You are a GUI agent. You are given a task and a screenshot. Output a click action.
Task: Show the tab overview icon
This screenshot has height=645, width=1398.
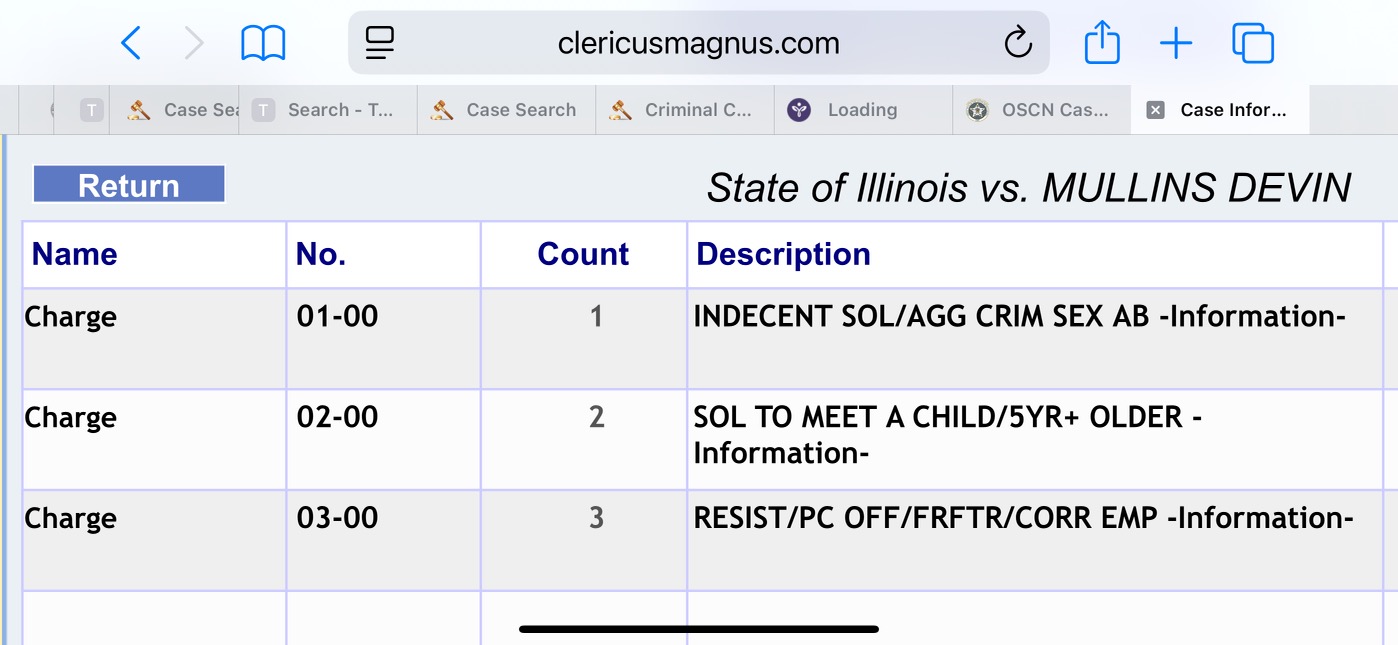[1253, 43]
